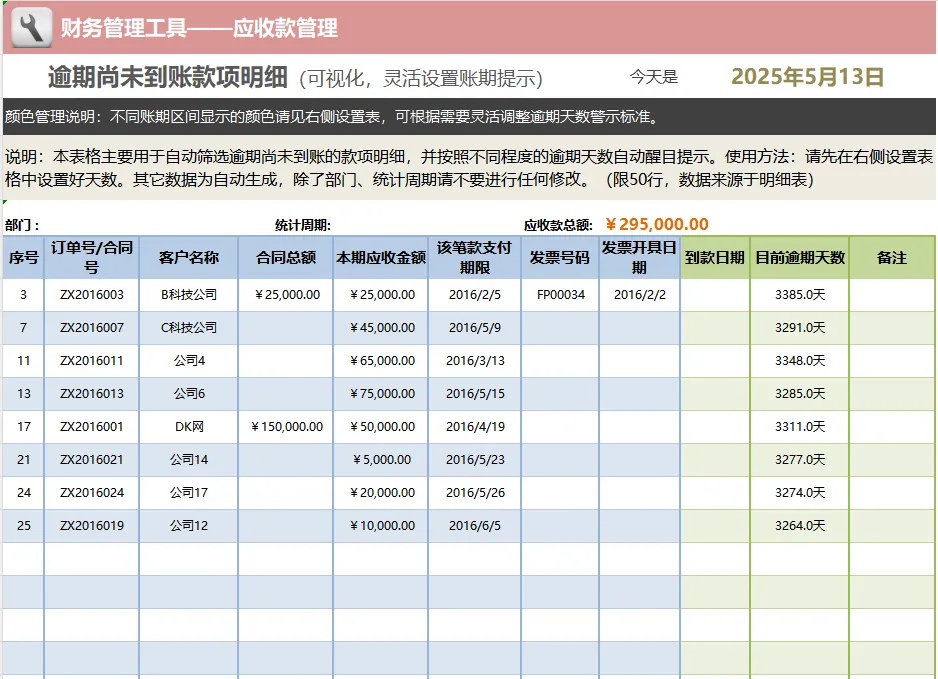Select order number ZX2016007
The image size is (938, 679).
[x=92, y=328]
